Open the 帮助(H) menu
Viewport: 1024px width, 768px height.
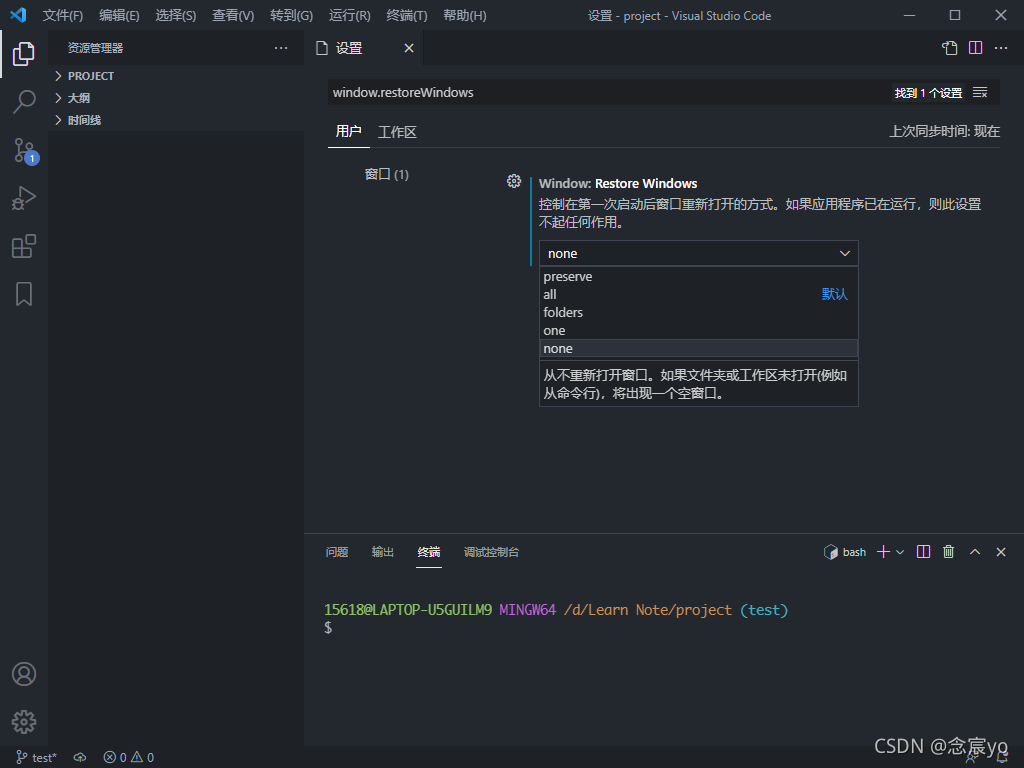point(465,16)
